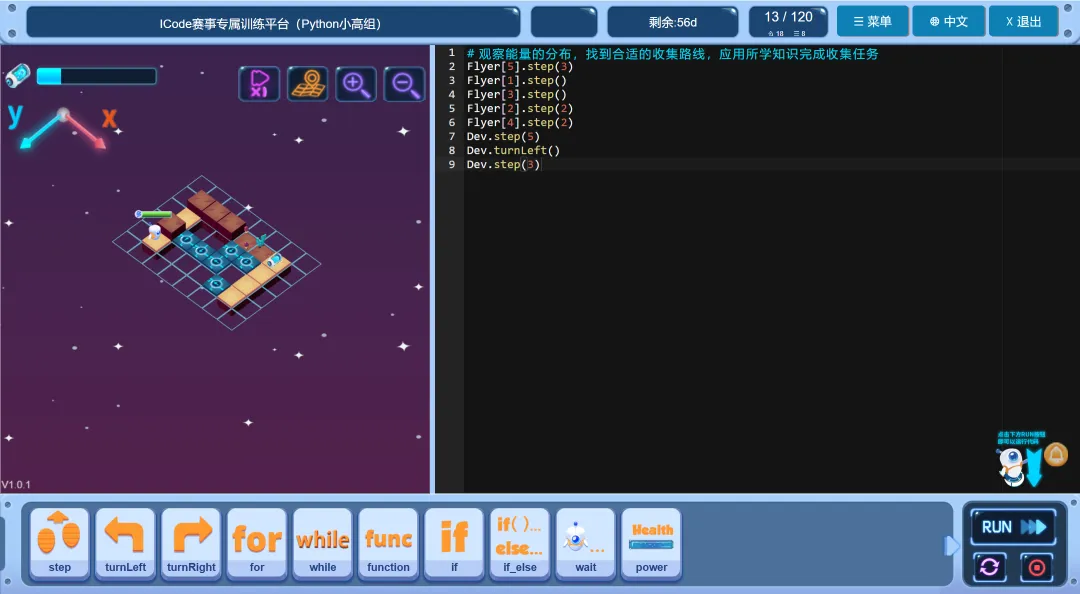The image size is (1080, 594).
Task: Place cursor on Flyer[4].step(2) line
Action: 519,123
